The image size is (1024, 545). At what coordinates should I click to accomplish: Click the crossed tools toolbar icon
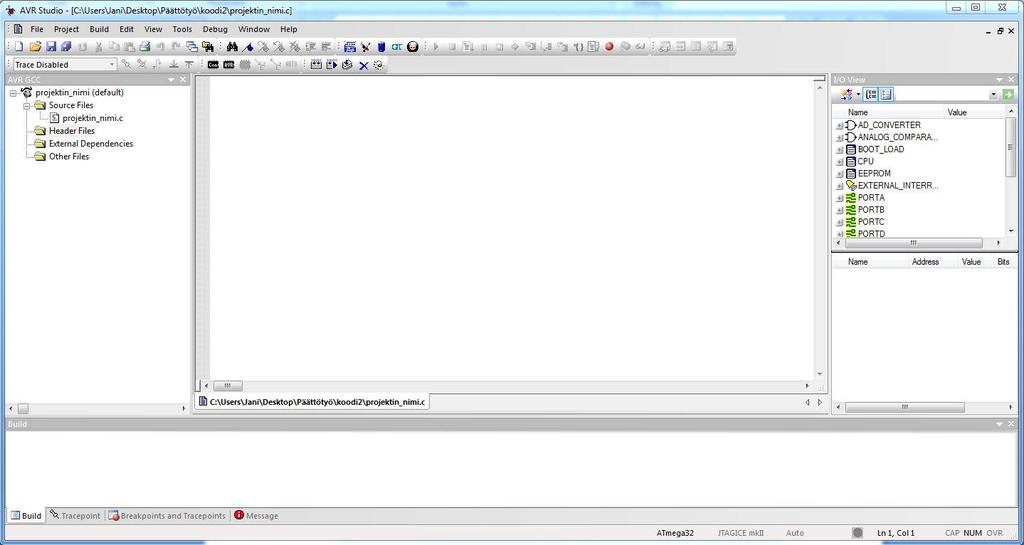pos(366,46)
